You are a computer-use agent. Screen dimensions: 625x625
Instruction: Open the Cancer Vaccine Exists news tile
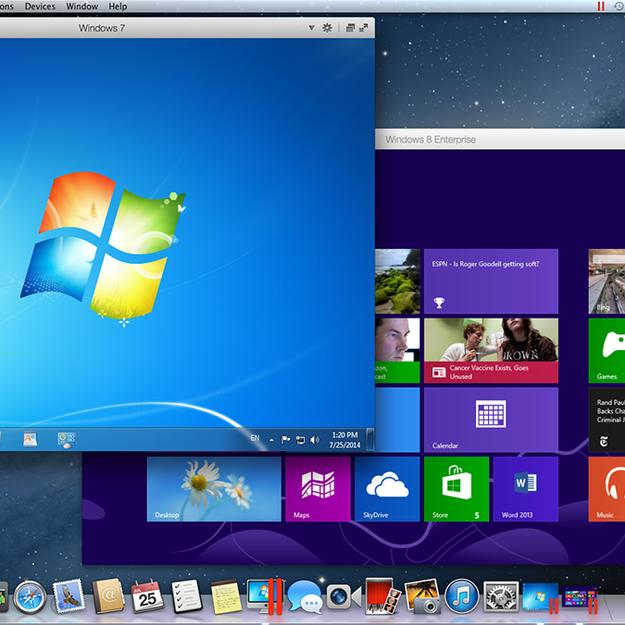[x=491, y=350]
